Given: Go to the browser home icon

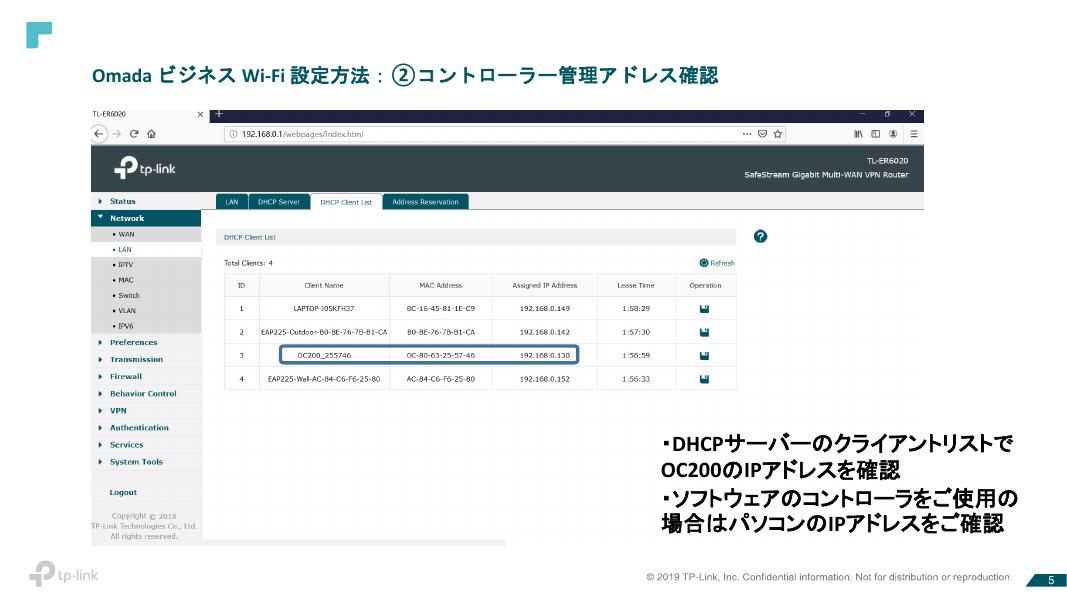Looking at the screenshot, I should point(150,134).
